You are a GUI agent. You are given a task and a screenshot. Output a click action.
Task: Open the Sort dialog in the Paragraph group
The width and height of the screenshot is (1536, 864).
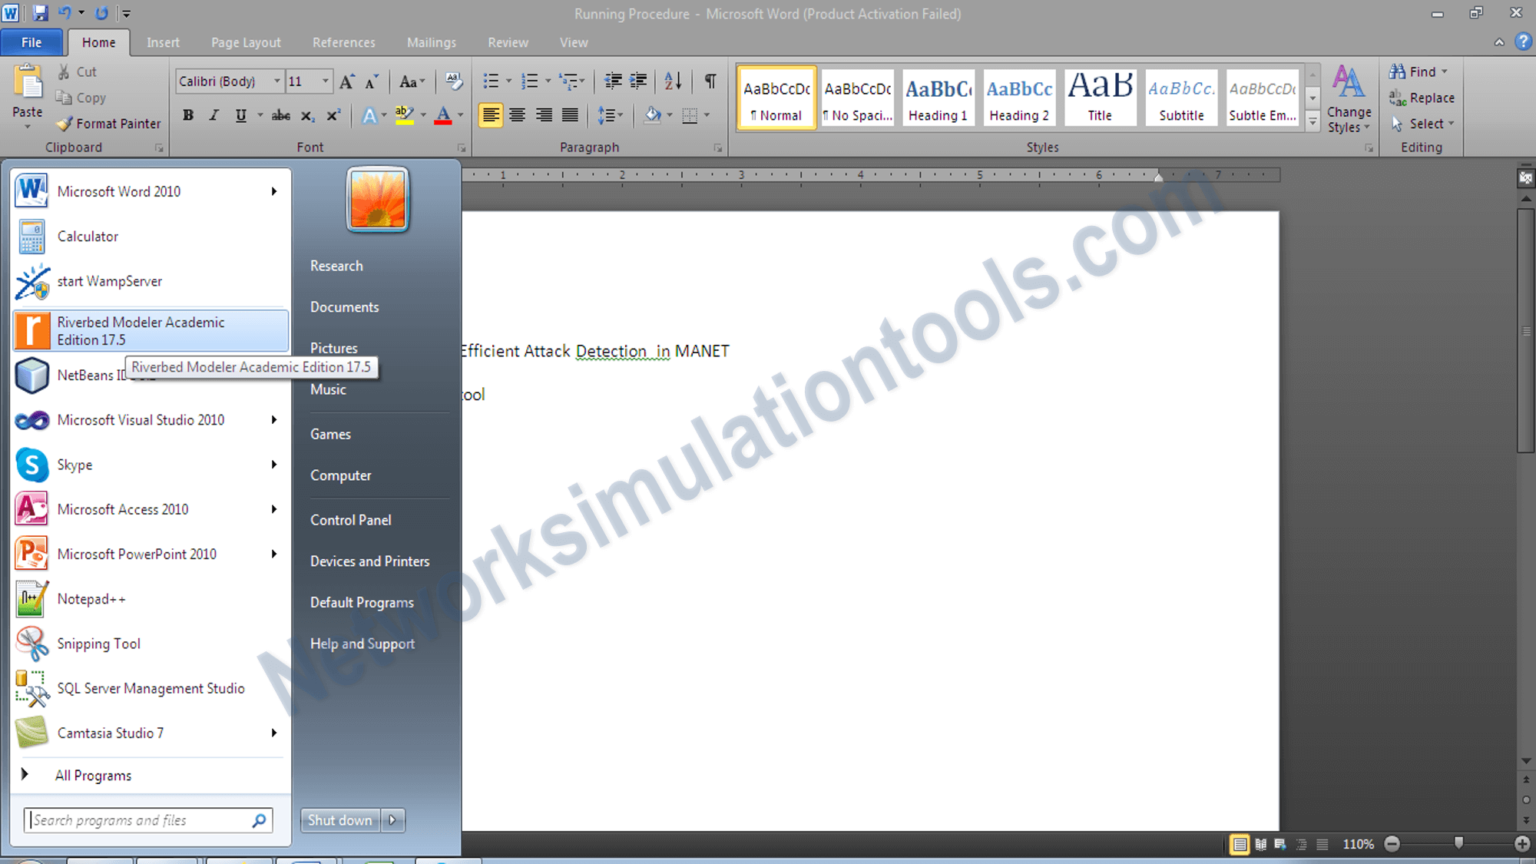(x=672, y=81)
